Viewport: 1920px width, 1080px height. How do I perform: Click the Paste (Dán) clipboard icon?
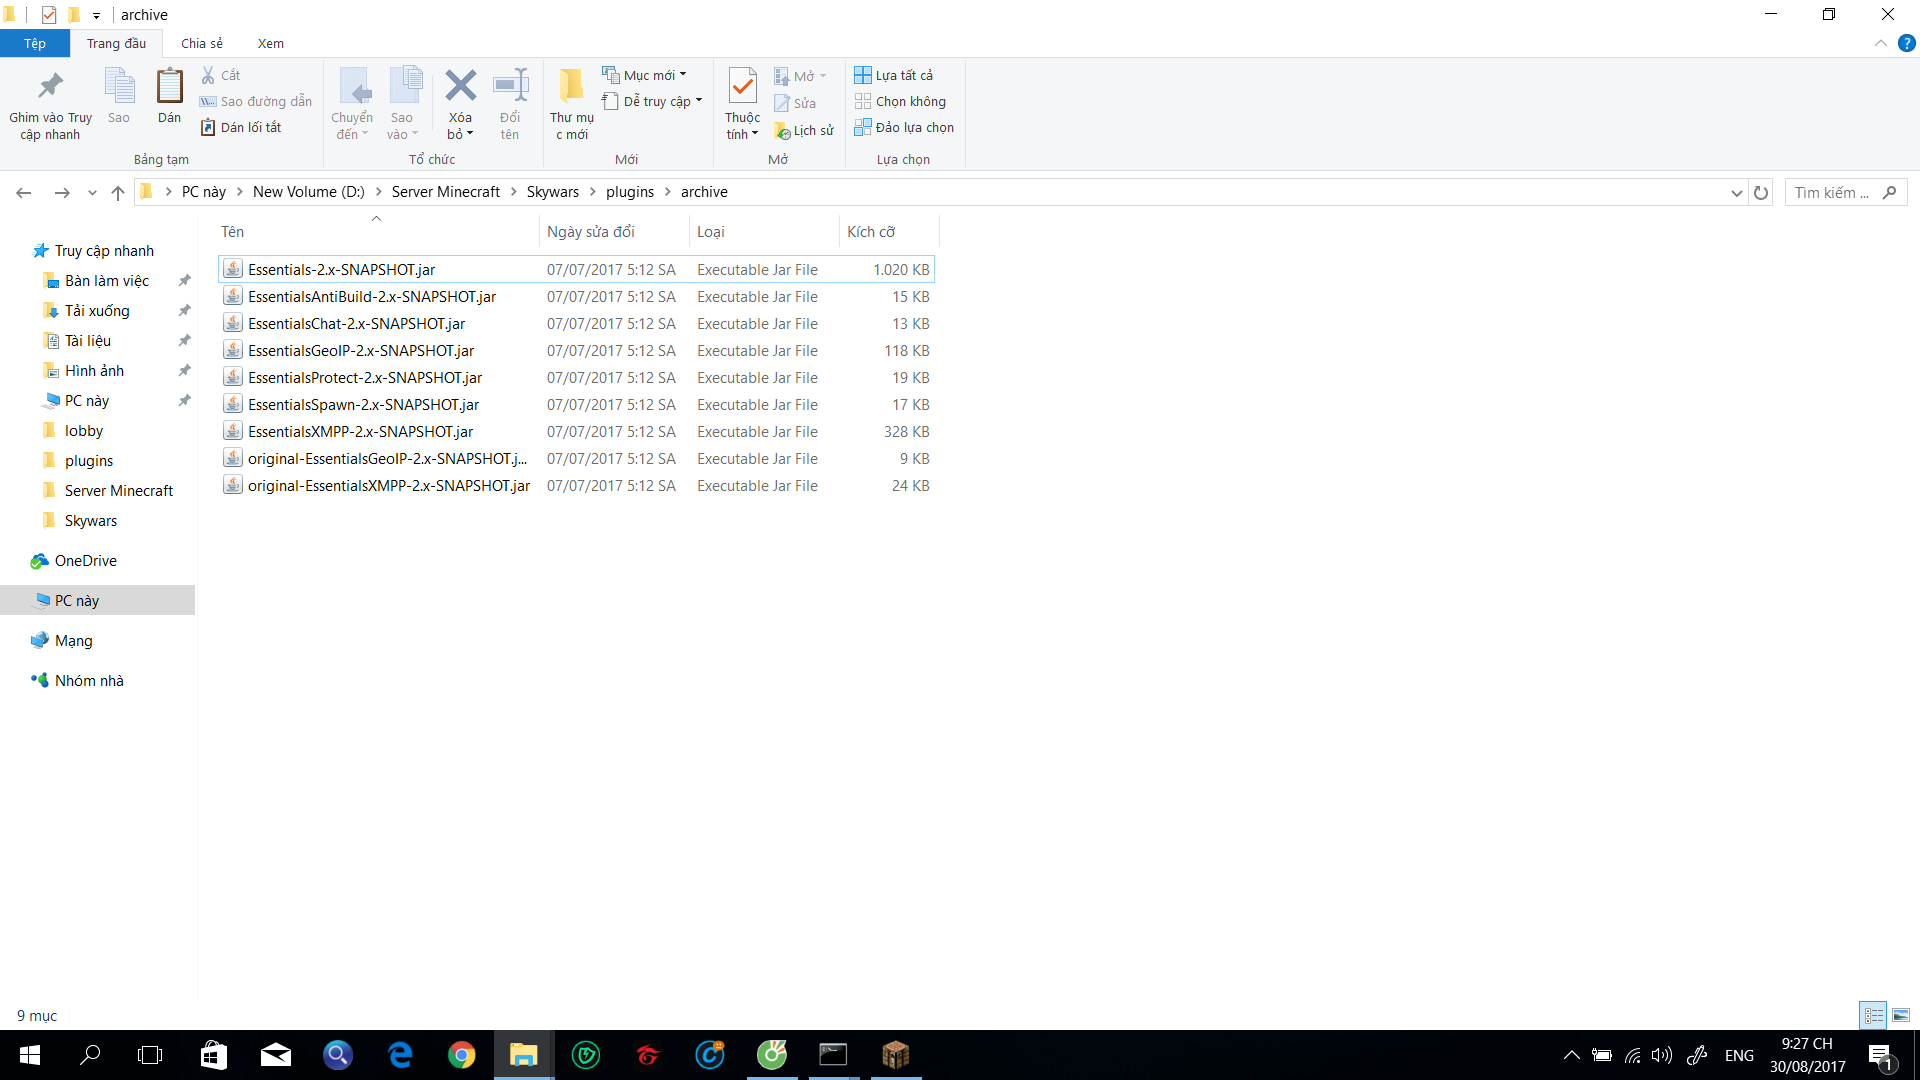[169, 87]
